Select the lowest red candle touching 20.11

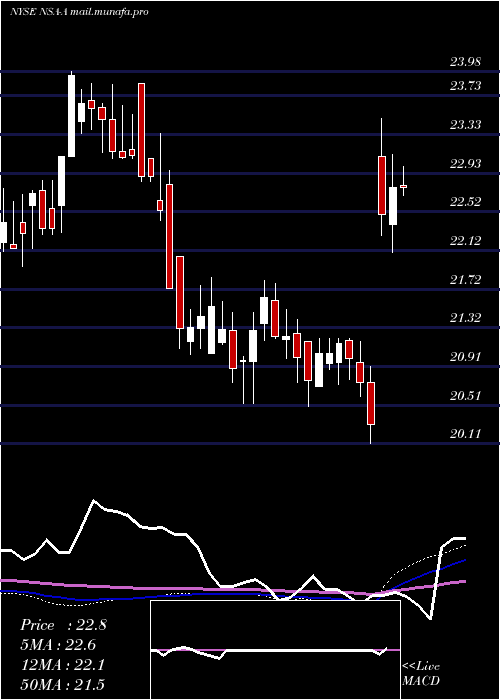pos(371,403)
